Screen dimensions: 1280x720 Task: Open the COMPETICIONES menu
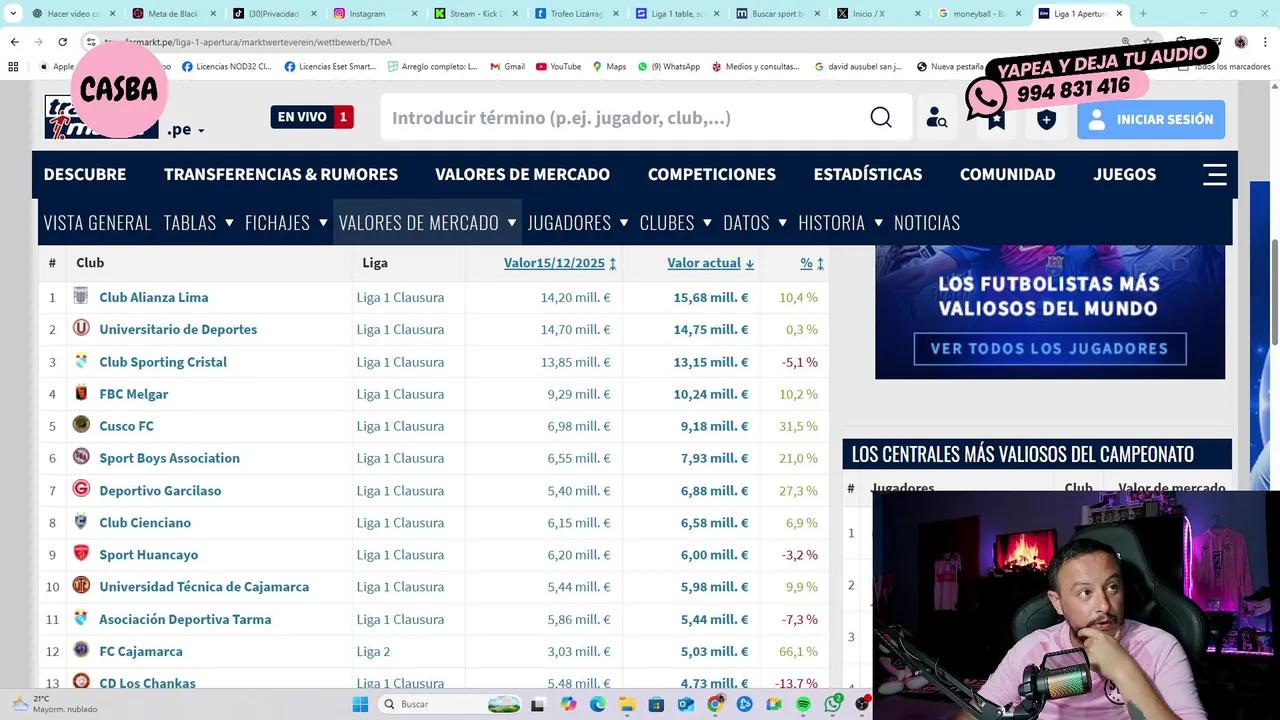click(712, 174)
